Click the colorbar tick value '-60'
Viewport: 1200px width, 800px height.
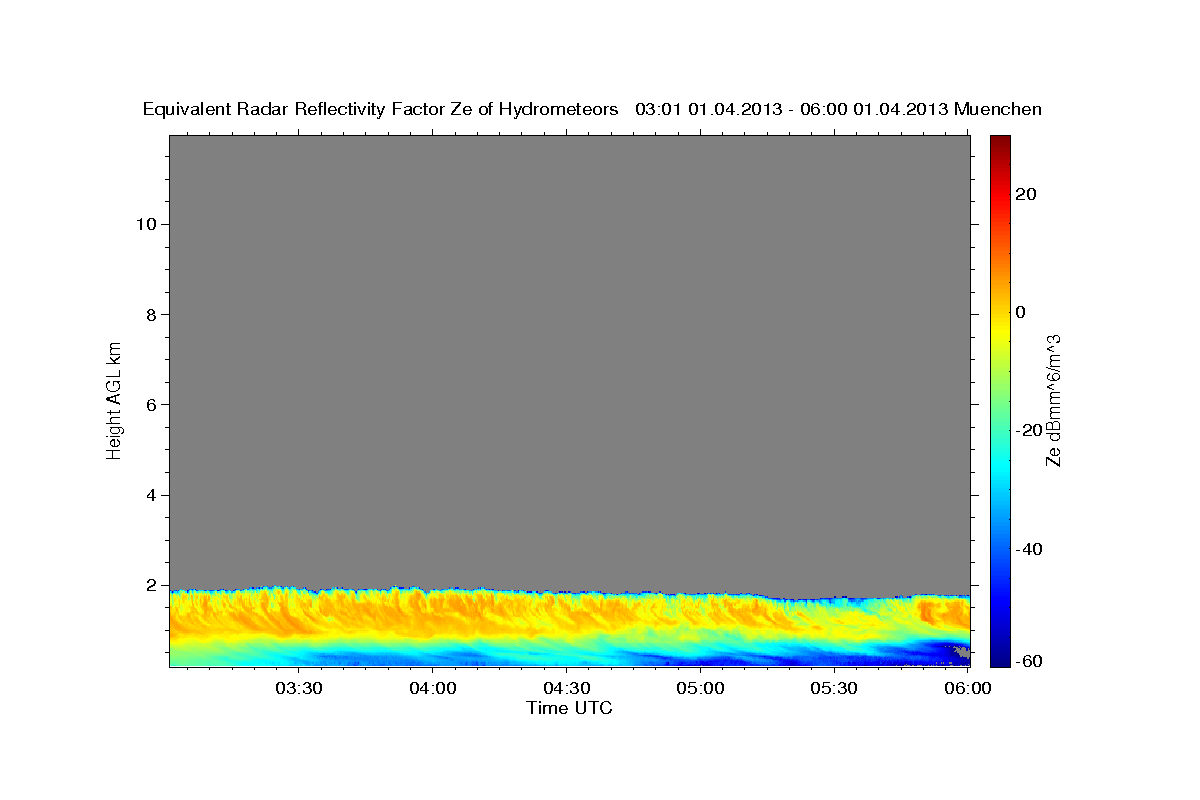tap(1027, 661)
